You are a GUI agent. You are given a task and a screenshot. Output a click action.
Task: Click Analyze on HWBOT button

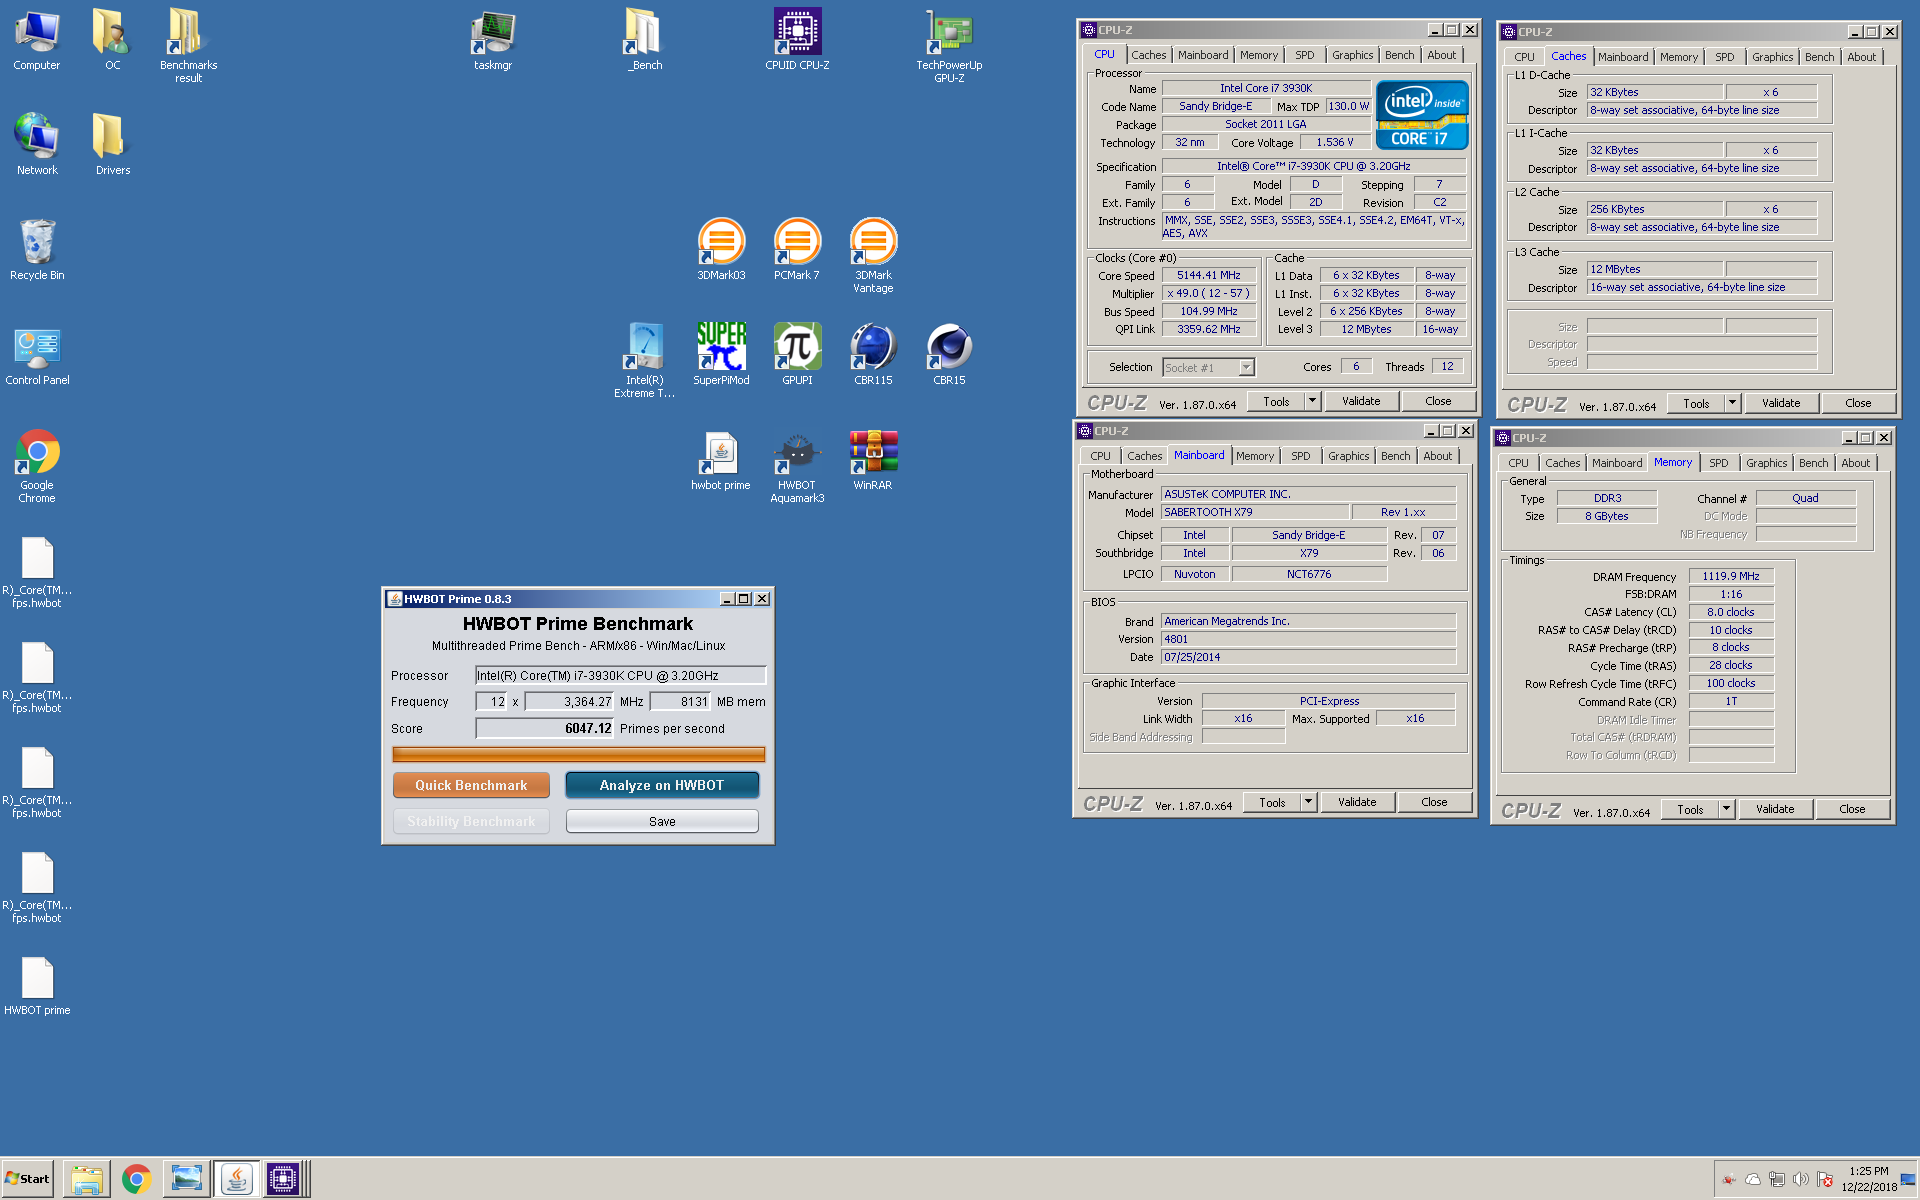(x=662, y=785)
